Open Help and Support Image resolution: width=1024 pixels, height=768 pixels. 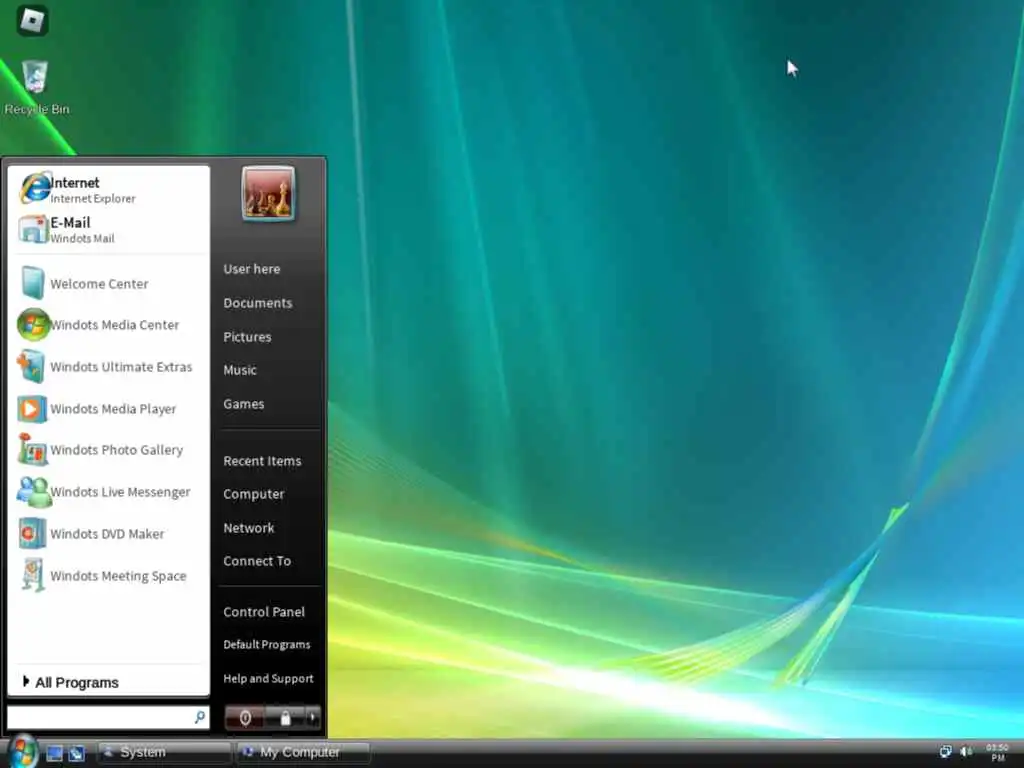tap(268, 679)
